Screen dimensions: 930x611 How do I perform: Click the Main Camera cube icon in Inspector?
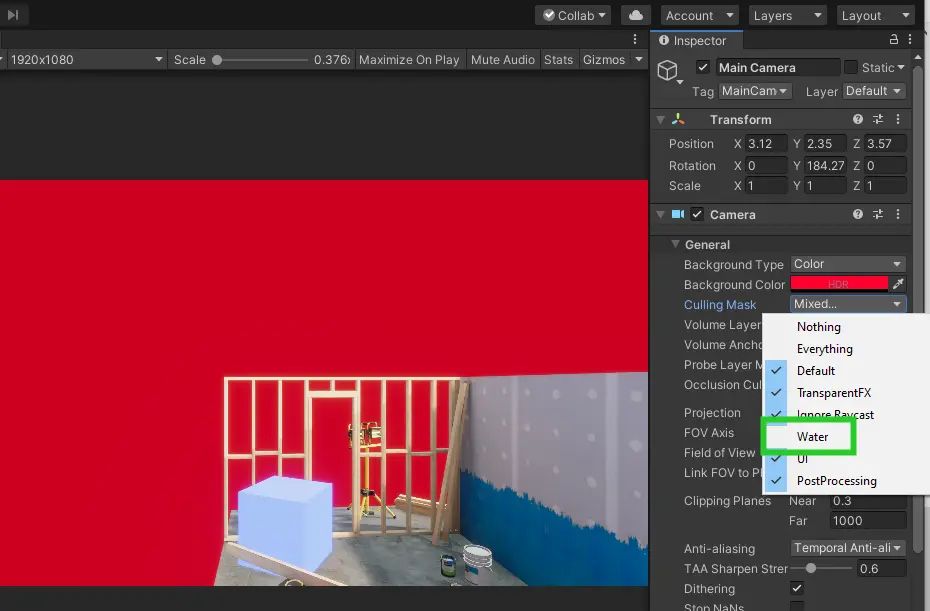(x=668, y=67)
